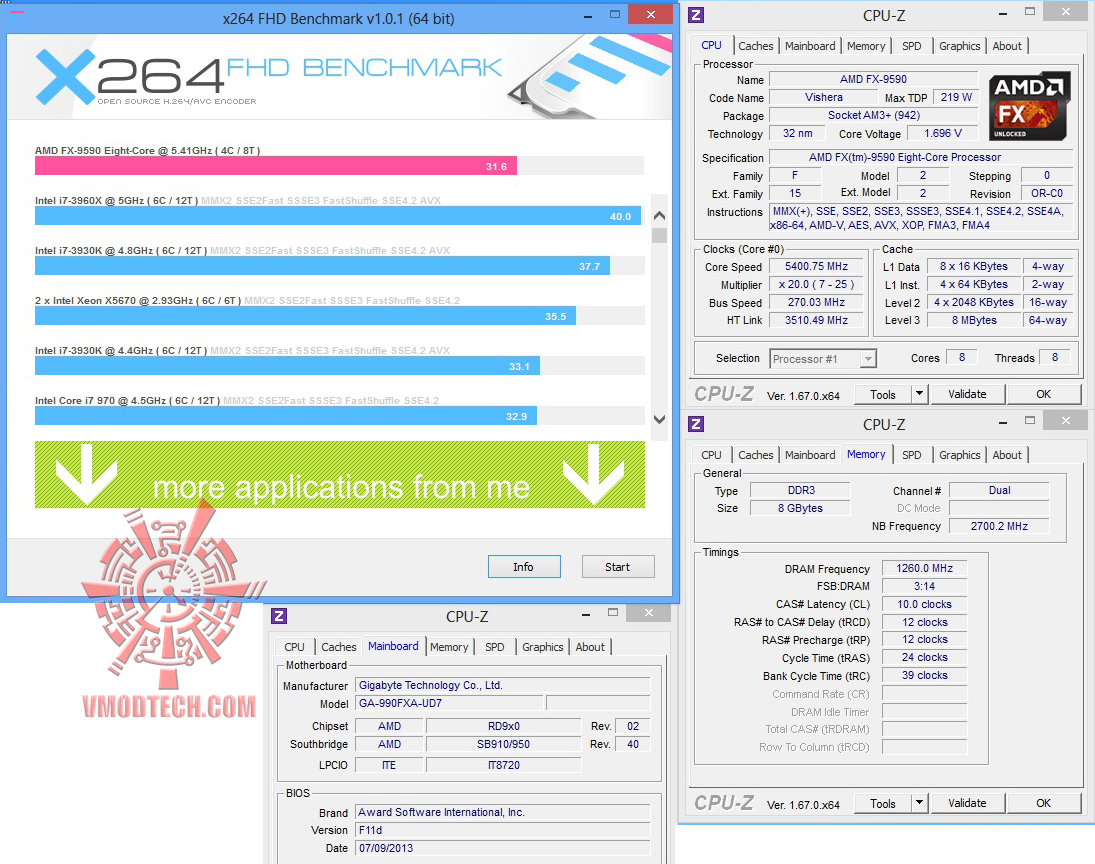Click the Level 3 cache value '8 MBytes'
The height and width of the screenshot is (864, 1095).
click(x=974, y=320)
